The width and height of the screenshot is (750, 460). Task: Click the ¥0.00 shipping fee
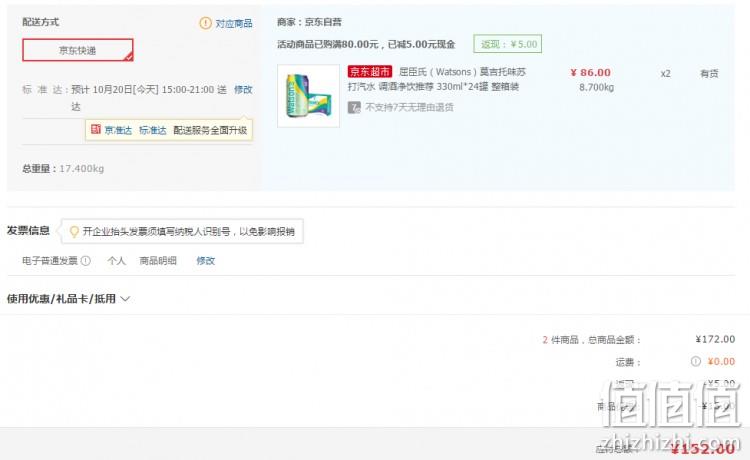pyautogui.click(x=721, y=361)
